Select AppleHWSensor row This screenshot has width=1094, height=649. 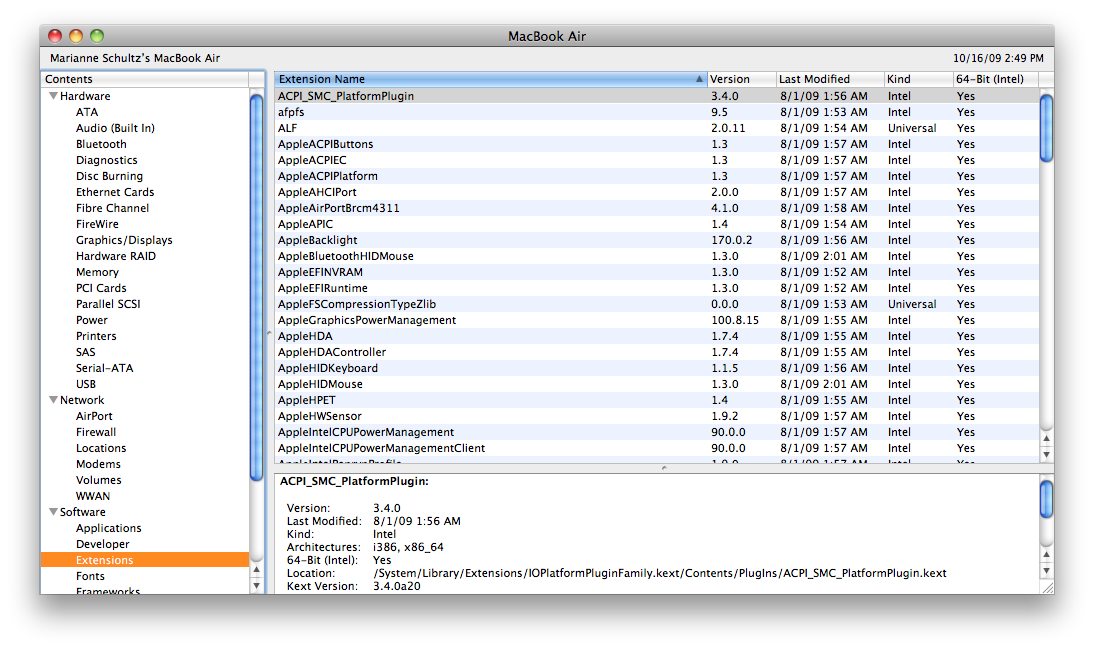point(657,417)
